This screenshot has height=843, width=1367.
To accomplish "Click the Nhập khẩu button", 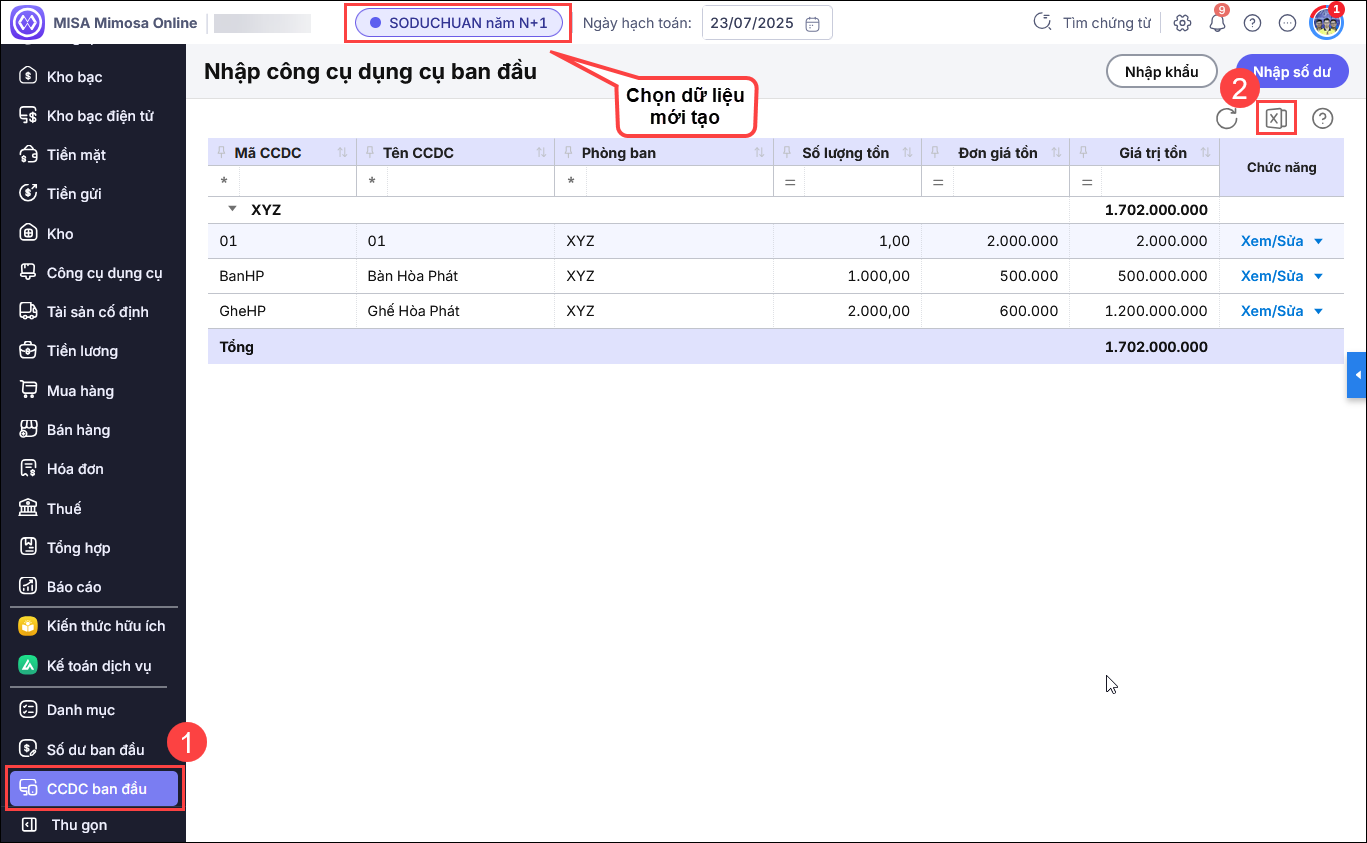I will click(1160, 72).
